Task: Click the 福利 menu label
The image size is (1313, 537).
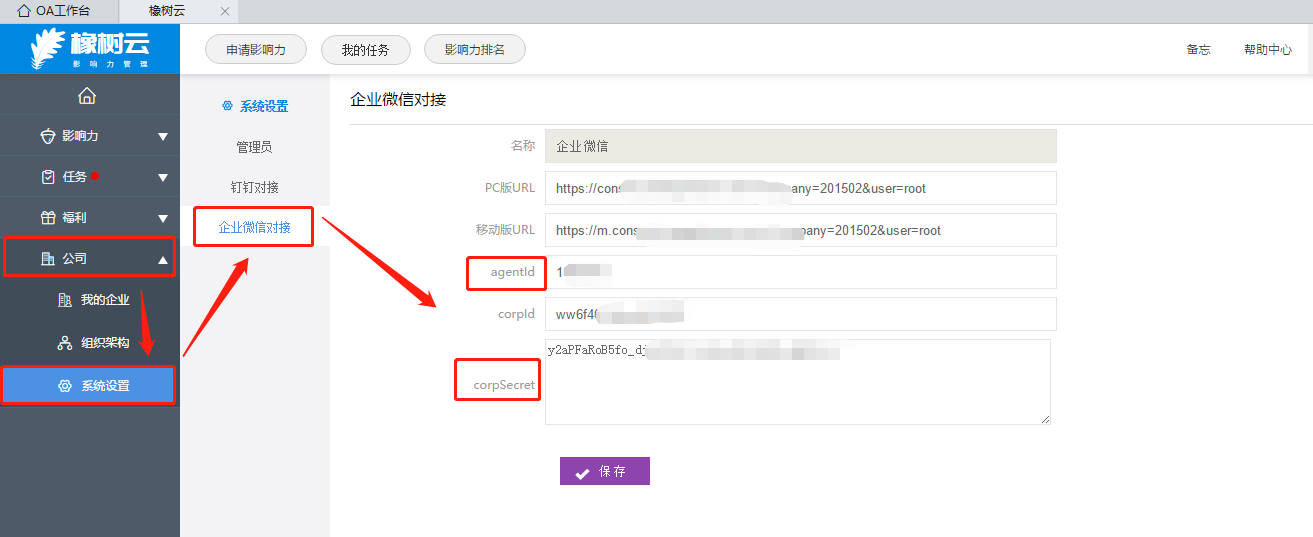Action: [x=75, y=217]
